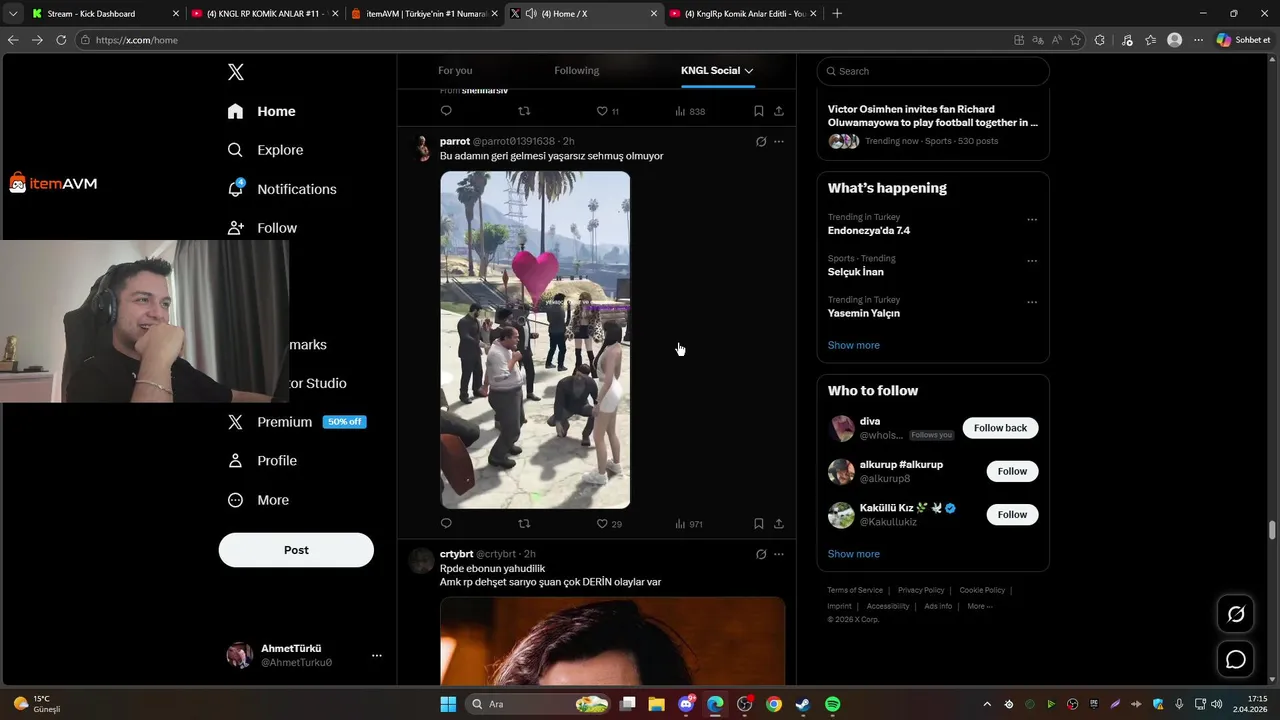
Task: Switch to itemAVM browser tab
Action: (425, 14)
